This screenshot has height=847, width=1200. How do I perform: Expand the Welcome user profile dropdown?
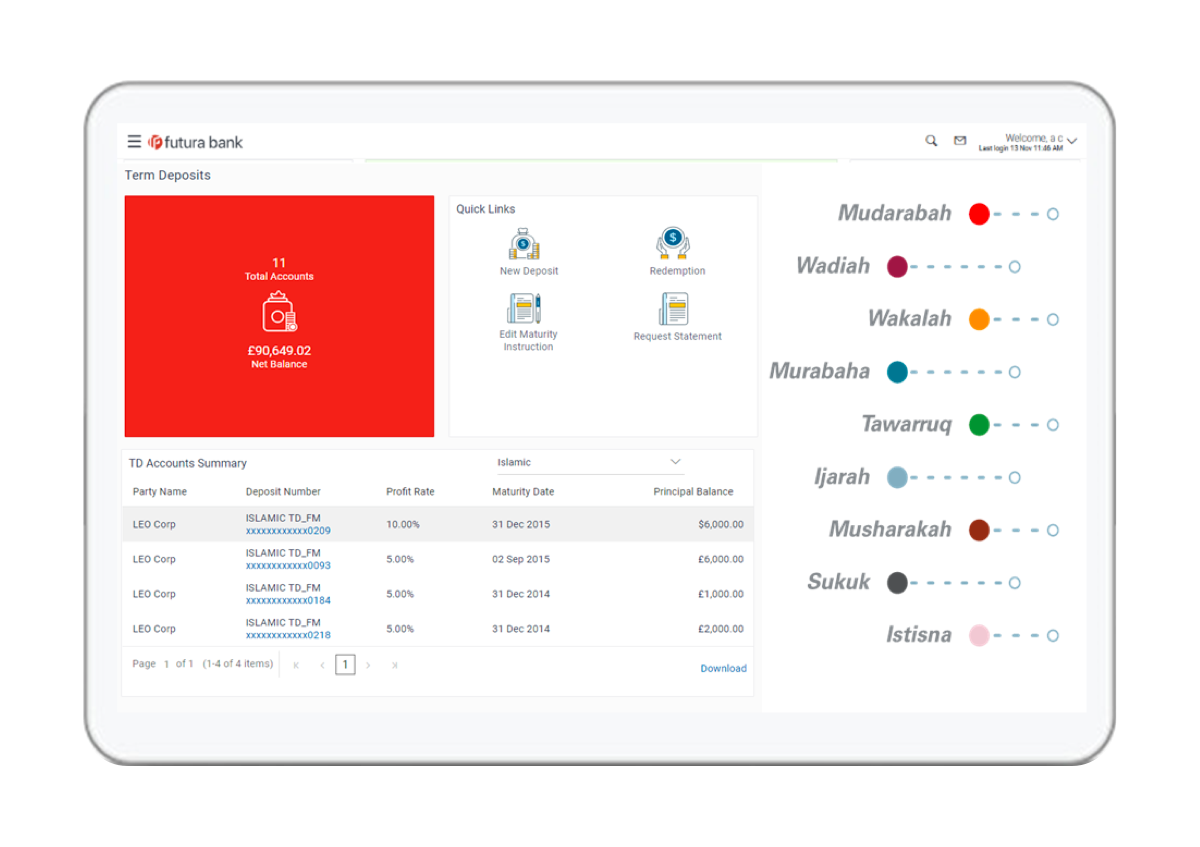click(1071, 142)
